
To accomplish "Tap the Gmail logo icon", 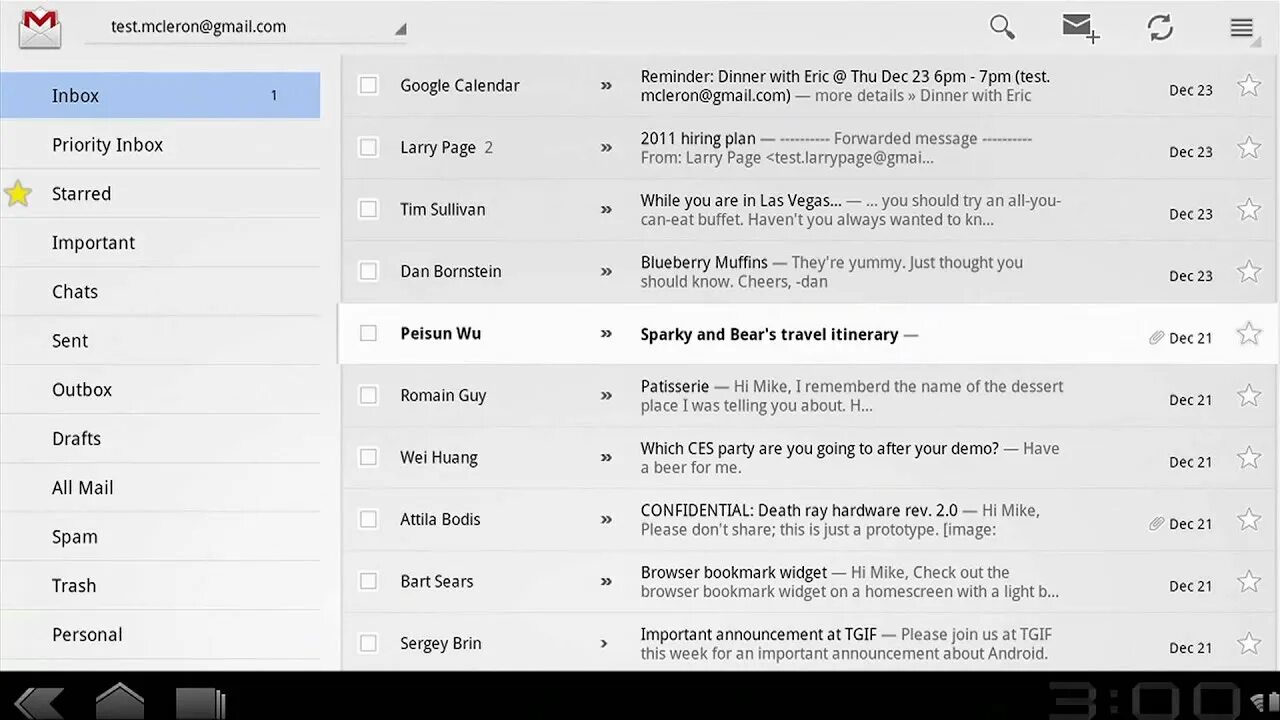I will coord(40,28).
